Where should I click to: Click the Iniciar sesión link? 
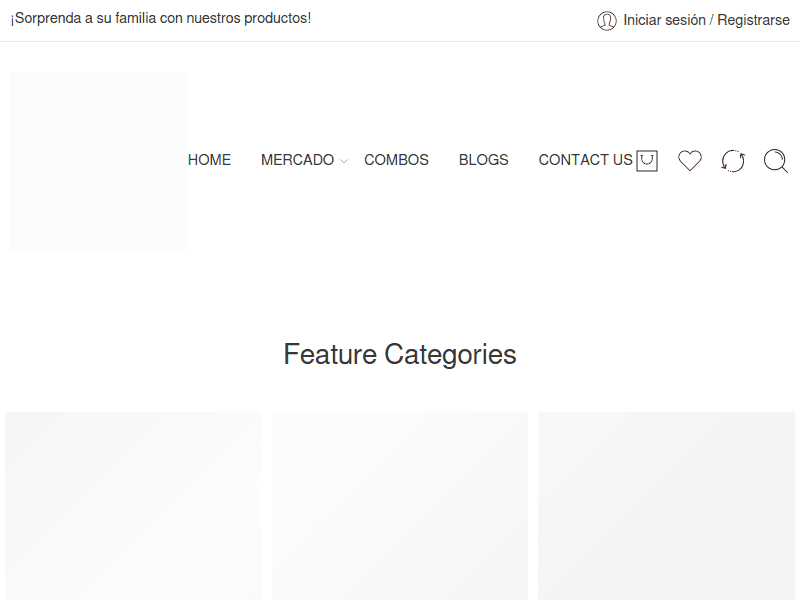pos(664,20)
